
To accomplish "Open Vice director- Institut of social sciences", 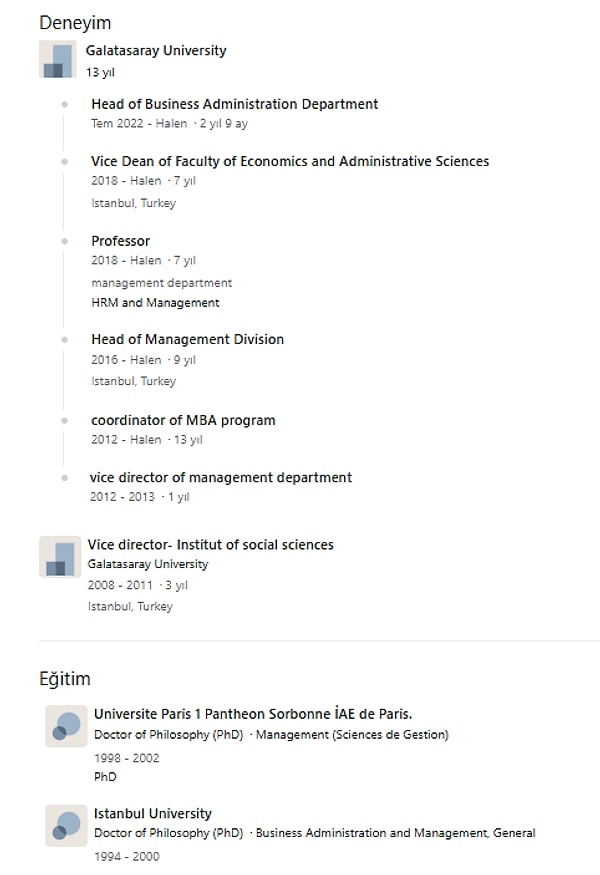I will tap(210, 545).
